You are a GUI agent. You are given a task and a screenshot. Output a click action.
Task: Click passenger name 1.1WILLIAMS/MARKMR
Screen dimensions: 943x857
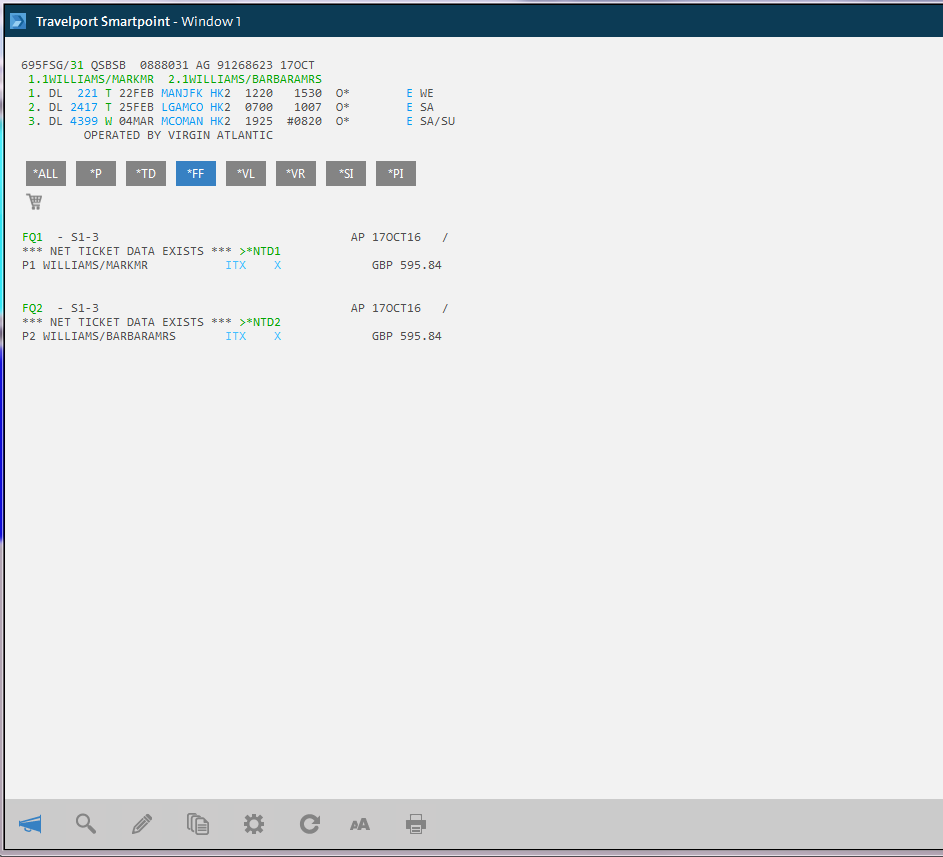(91, 79)
